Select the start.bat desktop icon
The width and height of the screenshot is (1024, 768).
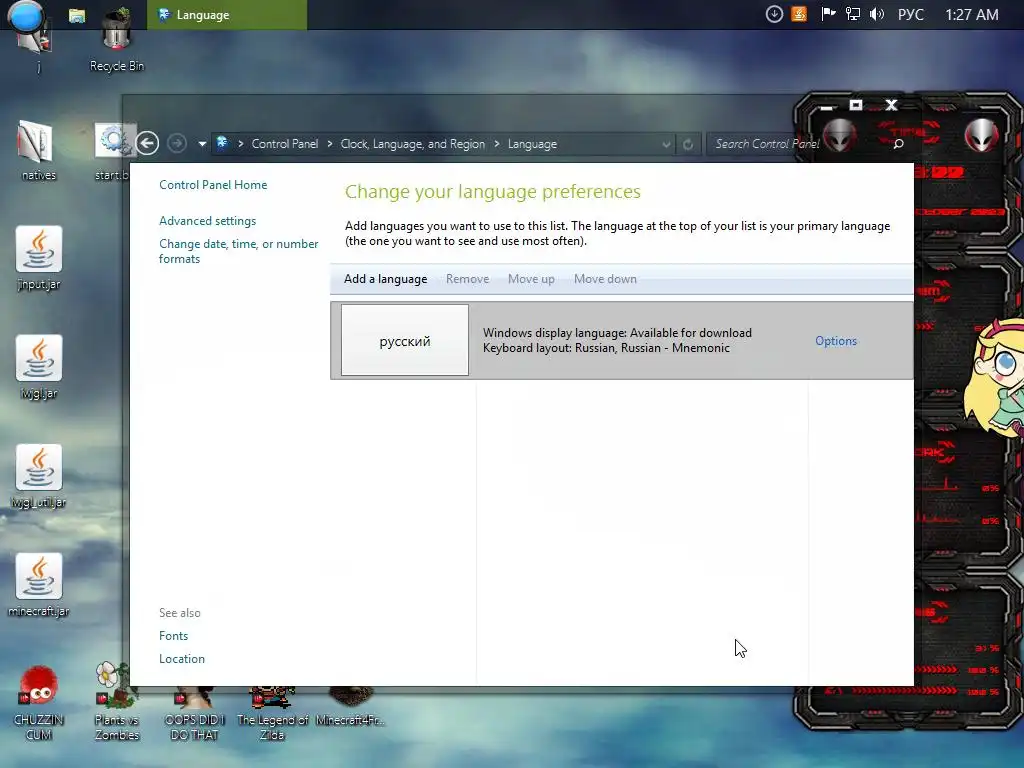tap(114, 152)
